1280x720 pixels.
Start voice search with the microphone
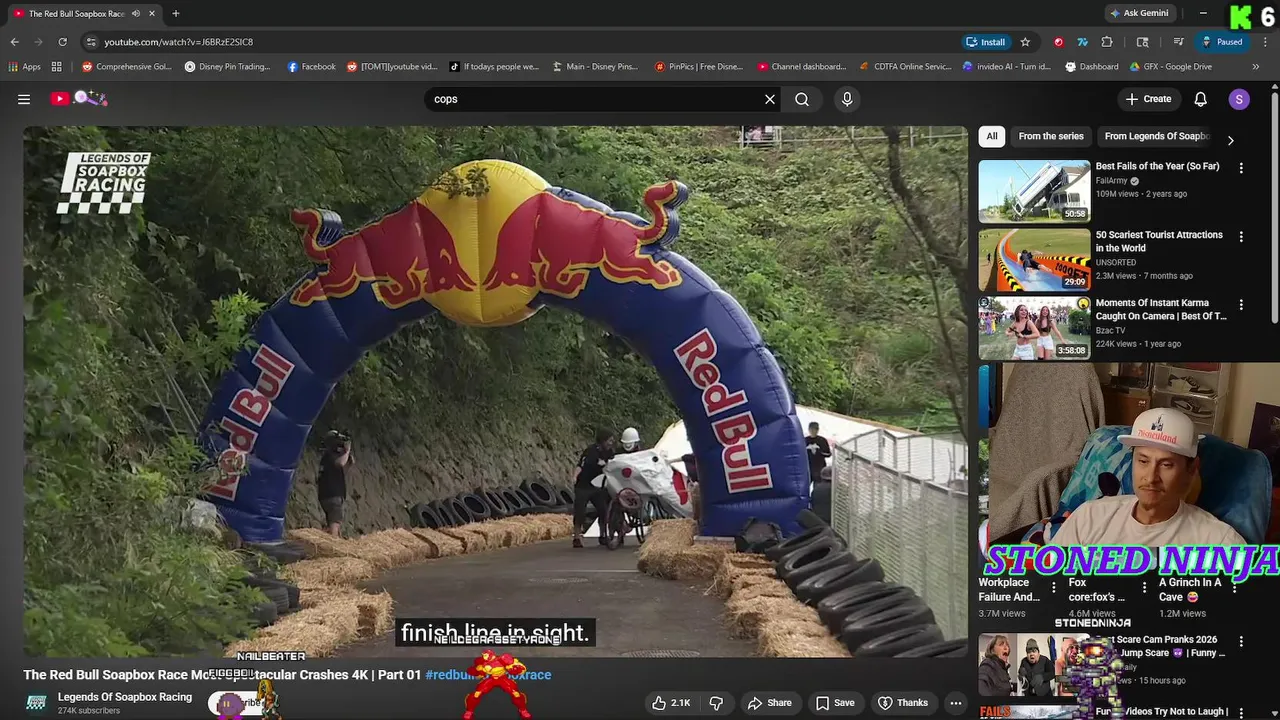tap(847, 99)
